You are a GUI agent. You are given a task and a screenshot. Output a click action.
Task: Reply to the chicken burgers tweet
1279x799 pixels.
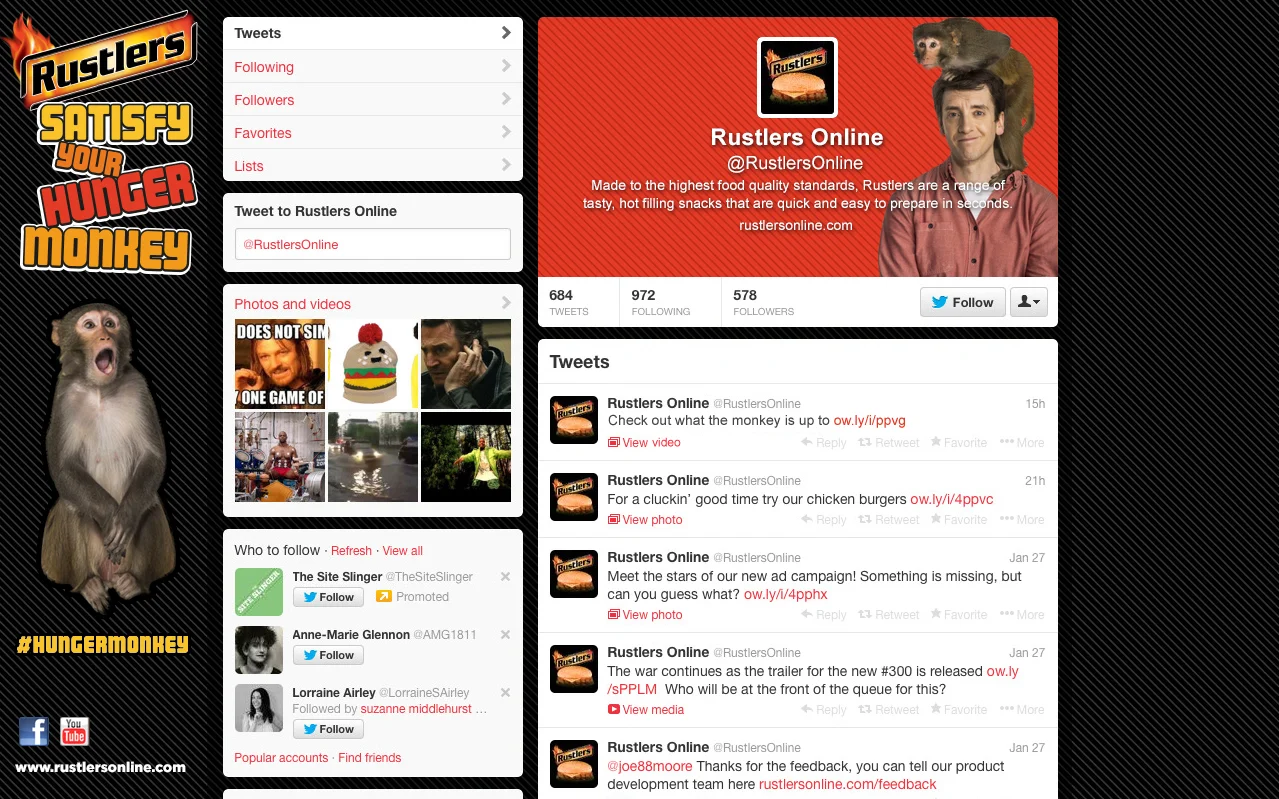(x=824, y=520)
